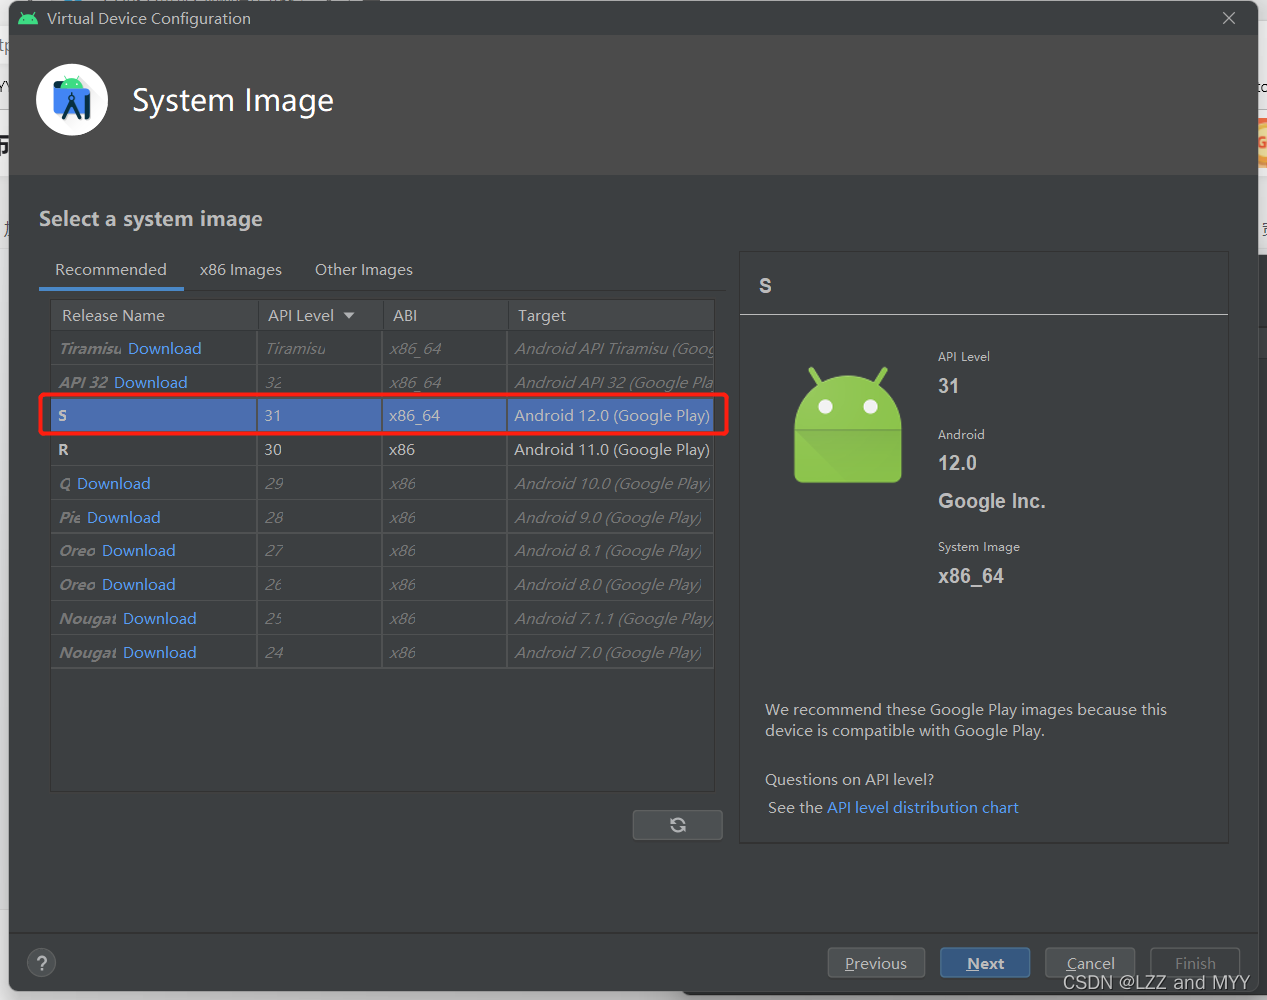Click the ABI column header
Viewport: 1267px width, 1000px height.
tap(445, 315)
